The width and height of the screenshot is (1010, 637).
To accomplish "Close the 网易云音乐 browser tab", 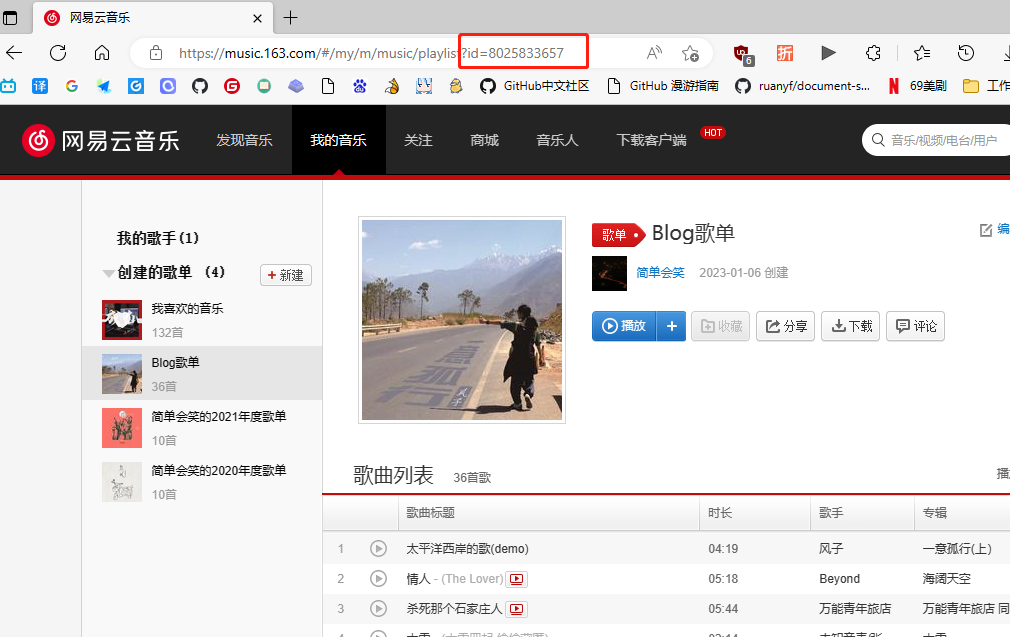I will (x=258, y=18).
